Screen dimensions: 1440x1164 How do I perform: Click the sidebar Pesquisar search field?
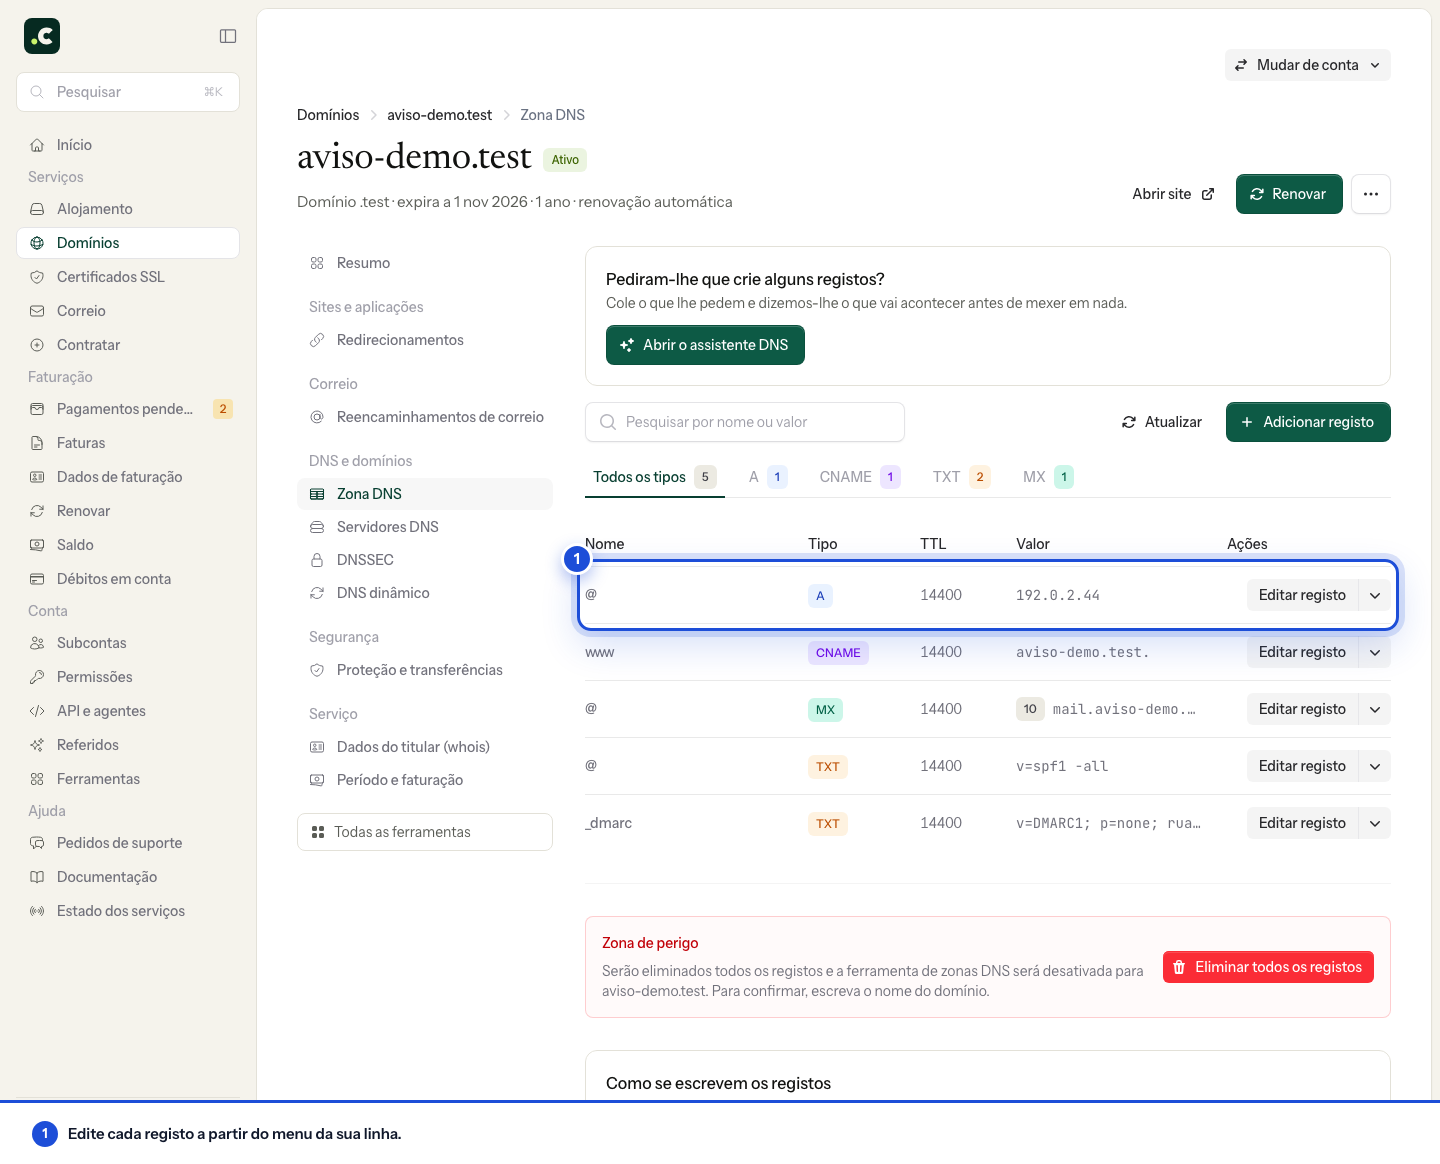[x=128, y=92]
